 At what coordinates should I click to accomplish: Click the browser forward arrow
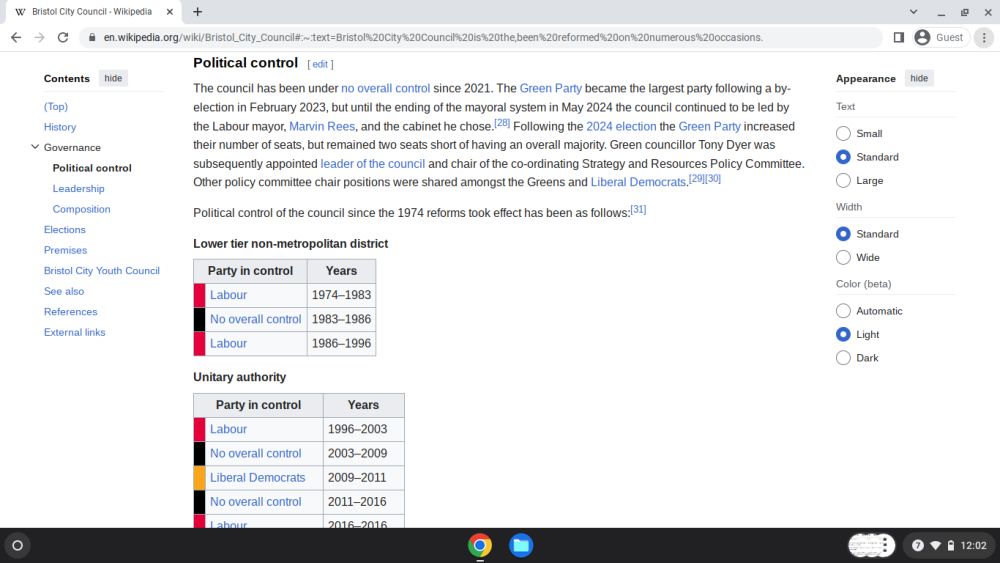(x=40, y=38)
